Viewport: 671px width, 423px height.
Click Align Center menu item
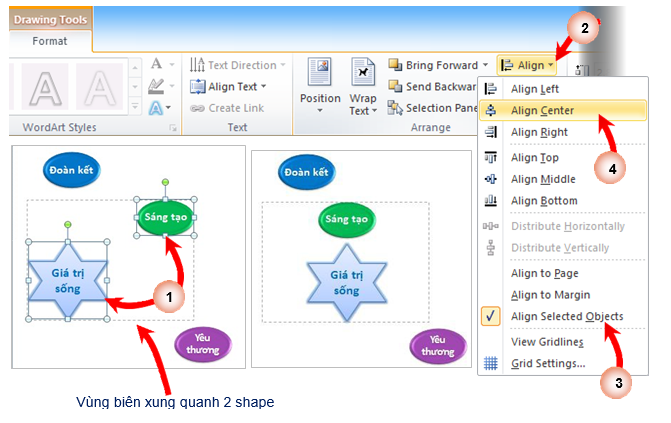coord(541,110)
